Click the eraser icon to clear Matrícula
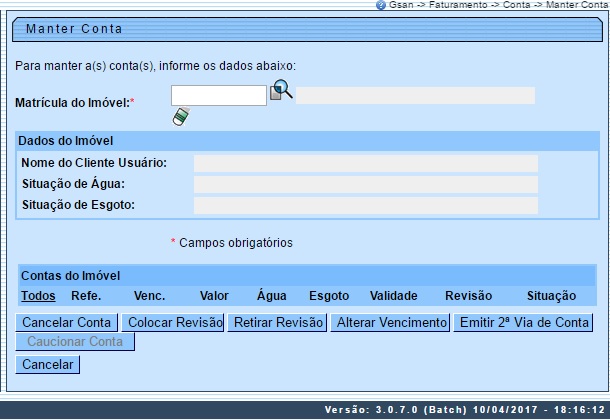Screen dimensions: 610x420 pyautogui.click(x=180, y=117)
